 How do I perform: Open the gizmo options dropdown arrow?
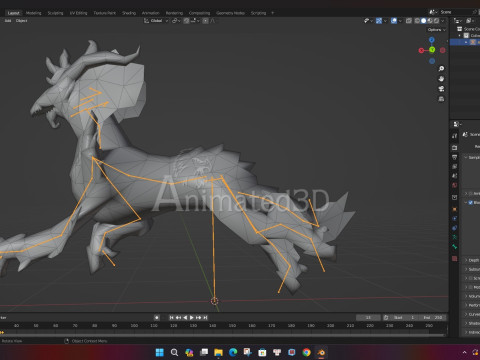(x=385, y=21)
